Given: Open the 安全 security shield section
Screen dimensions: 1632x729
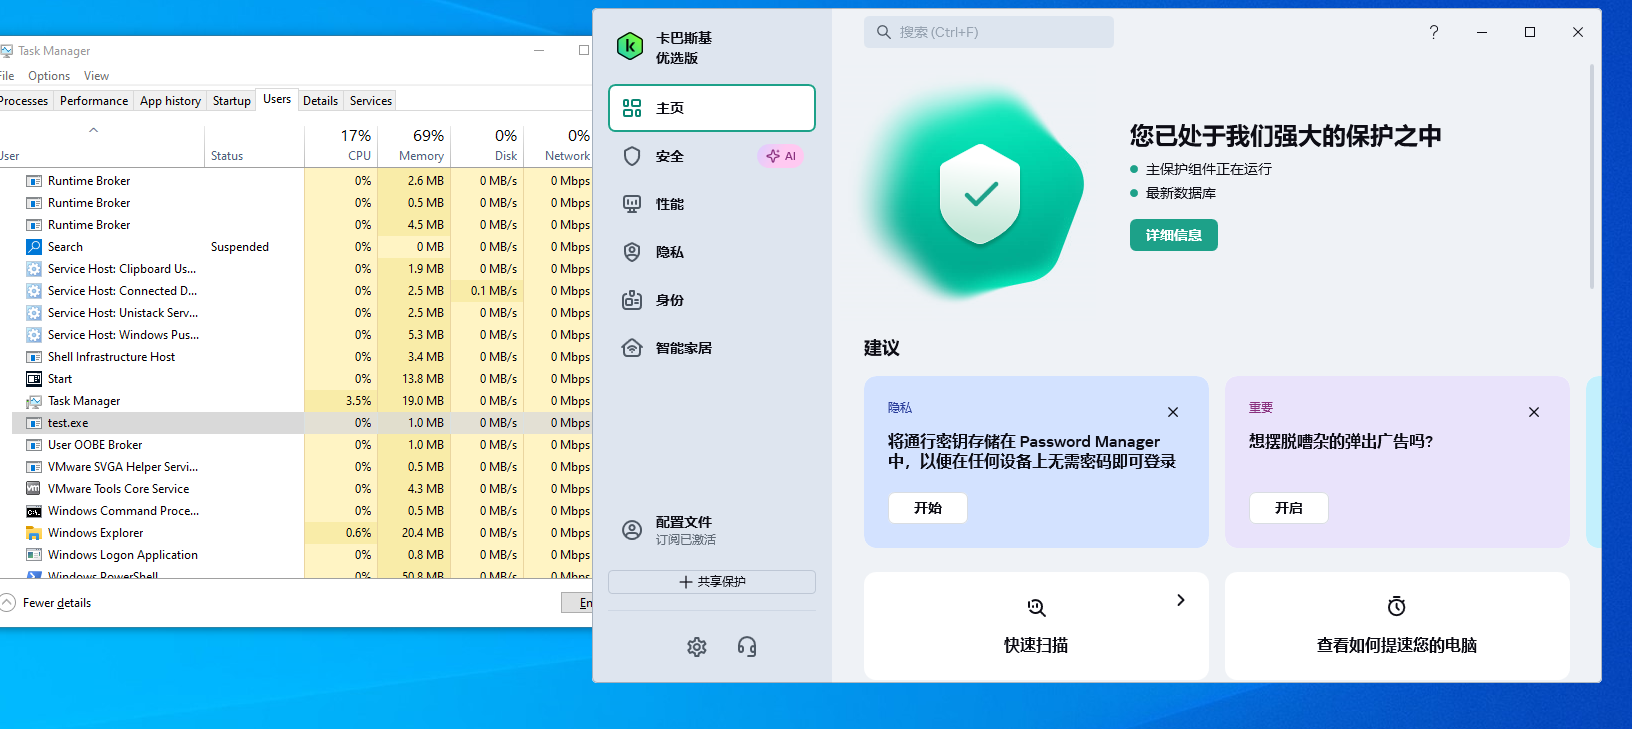Looking at the screenshot, I should pyautogui.click(x=712, y=156).
